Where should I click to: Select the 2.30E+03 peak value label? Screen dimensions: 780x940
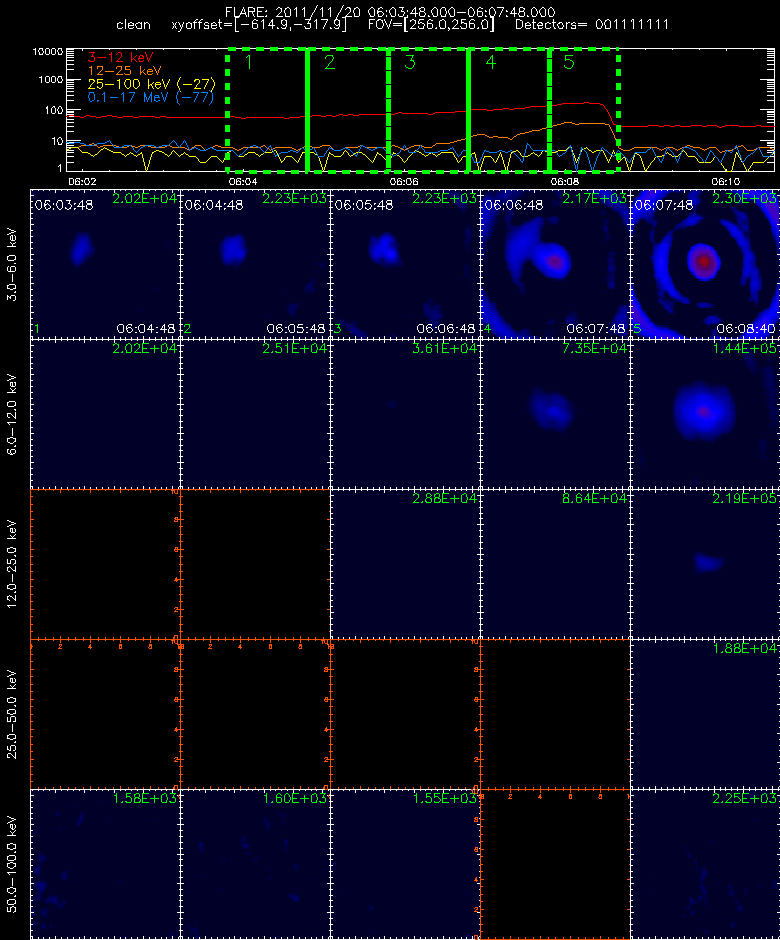tap(745, 198)
